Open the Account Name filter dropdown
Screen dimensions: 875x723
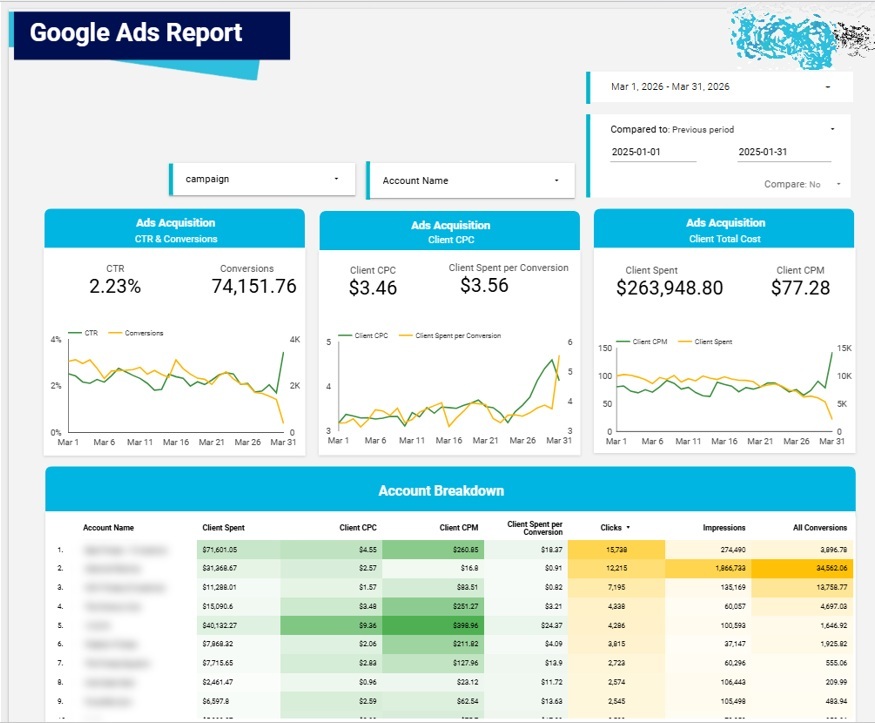click(471, 181)
